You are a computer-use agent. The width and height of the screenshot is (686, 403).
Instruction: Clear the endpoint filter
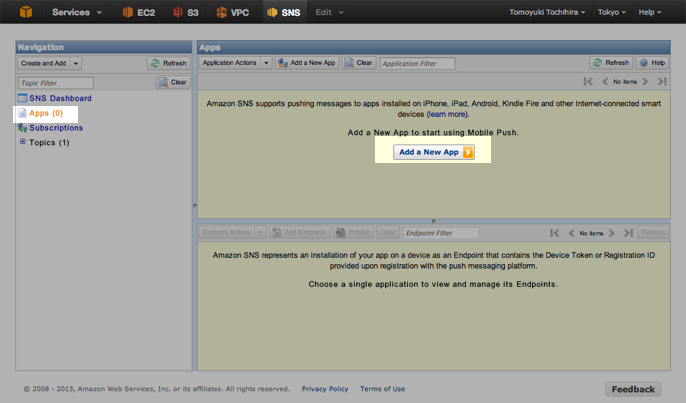388,232
